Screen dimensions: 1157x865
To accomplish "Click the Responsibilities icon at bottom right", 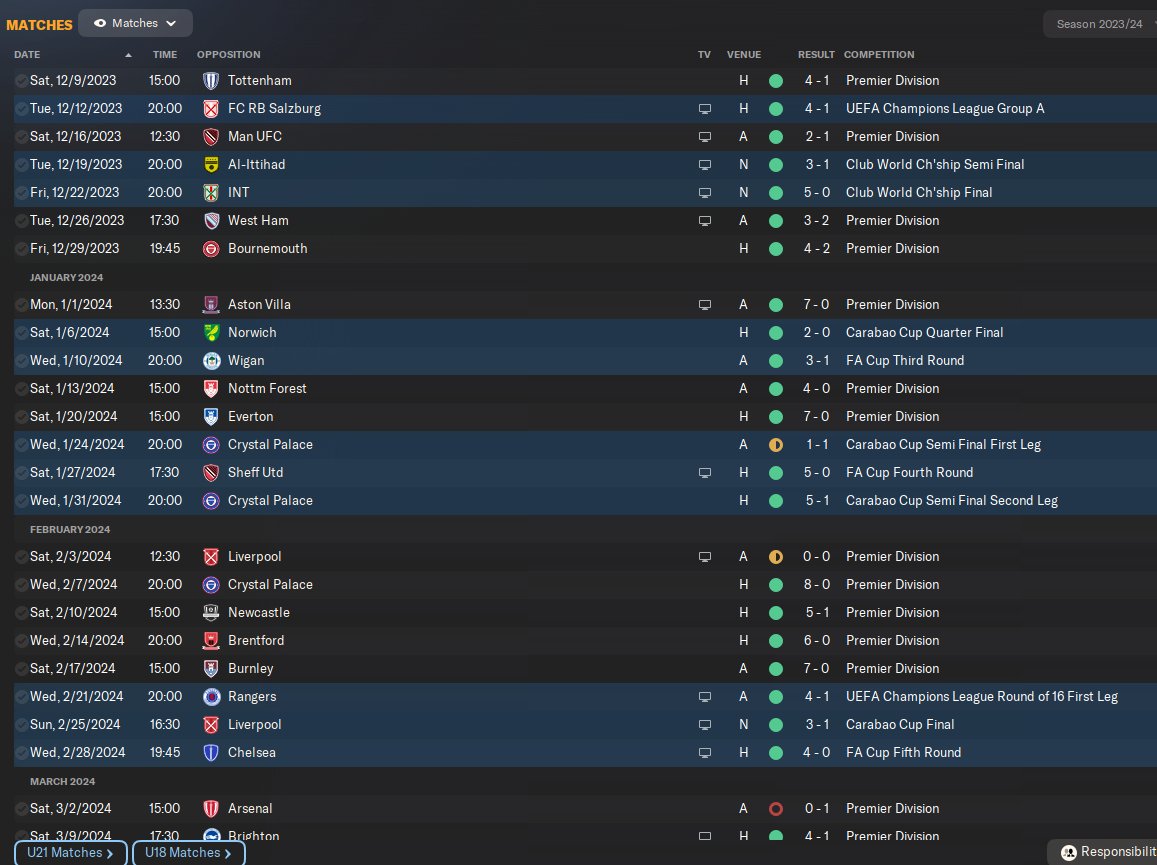I will point(1069,852).
